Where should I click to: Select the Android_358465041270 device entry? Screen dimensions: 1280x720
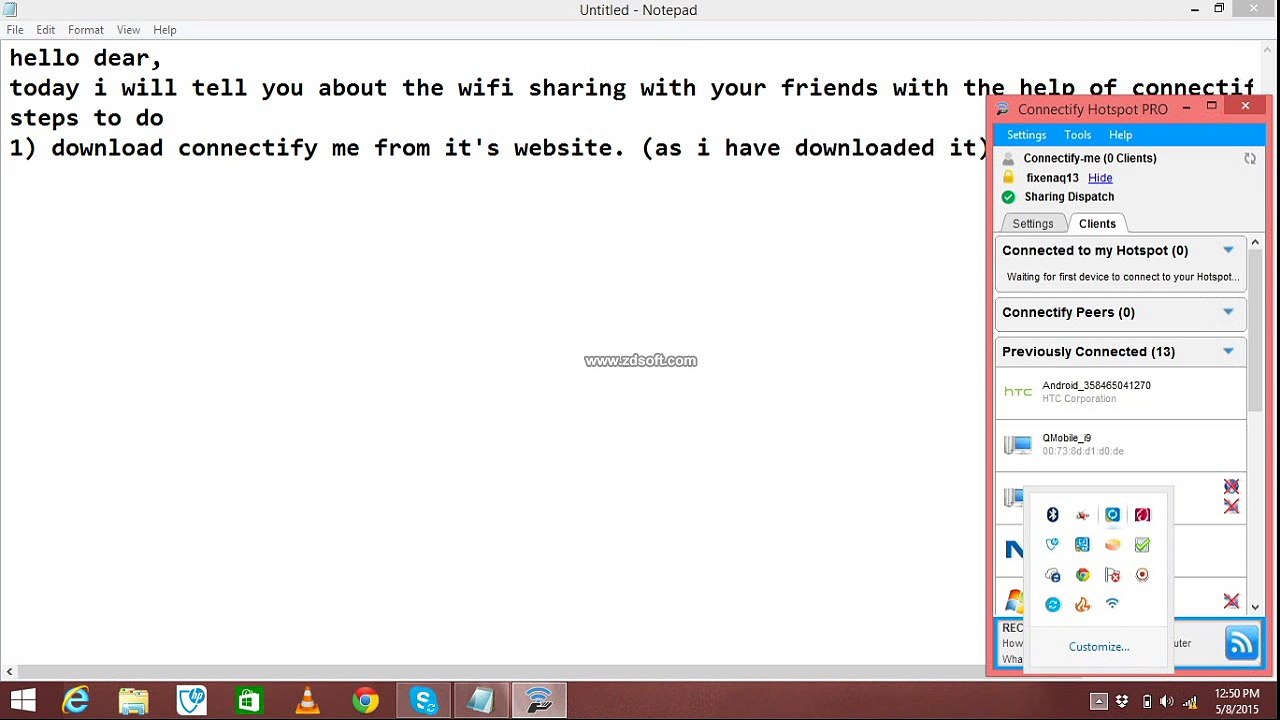point(1121,393)
